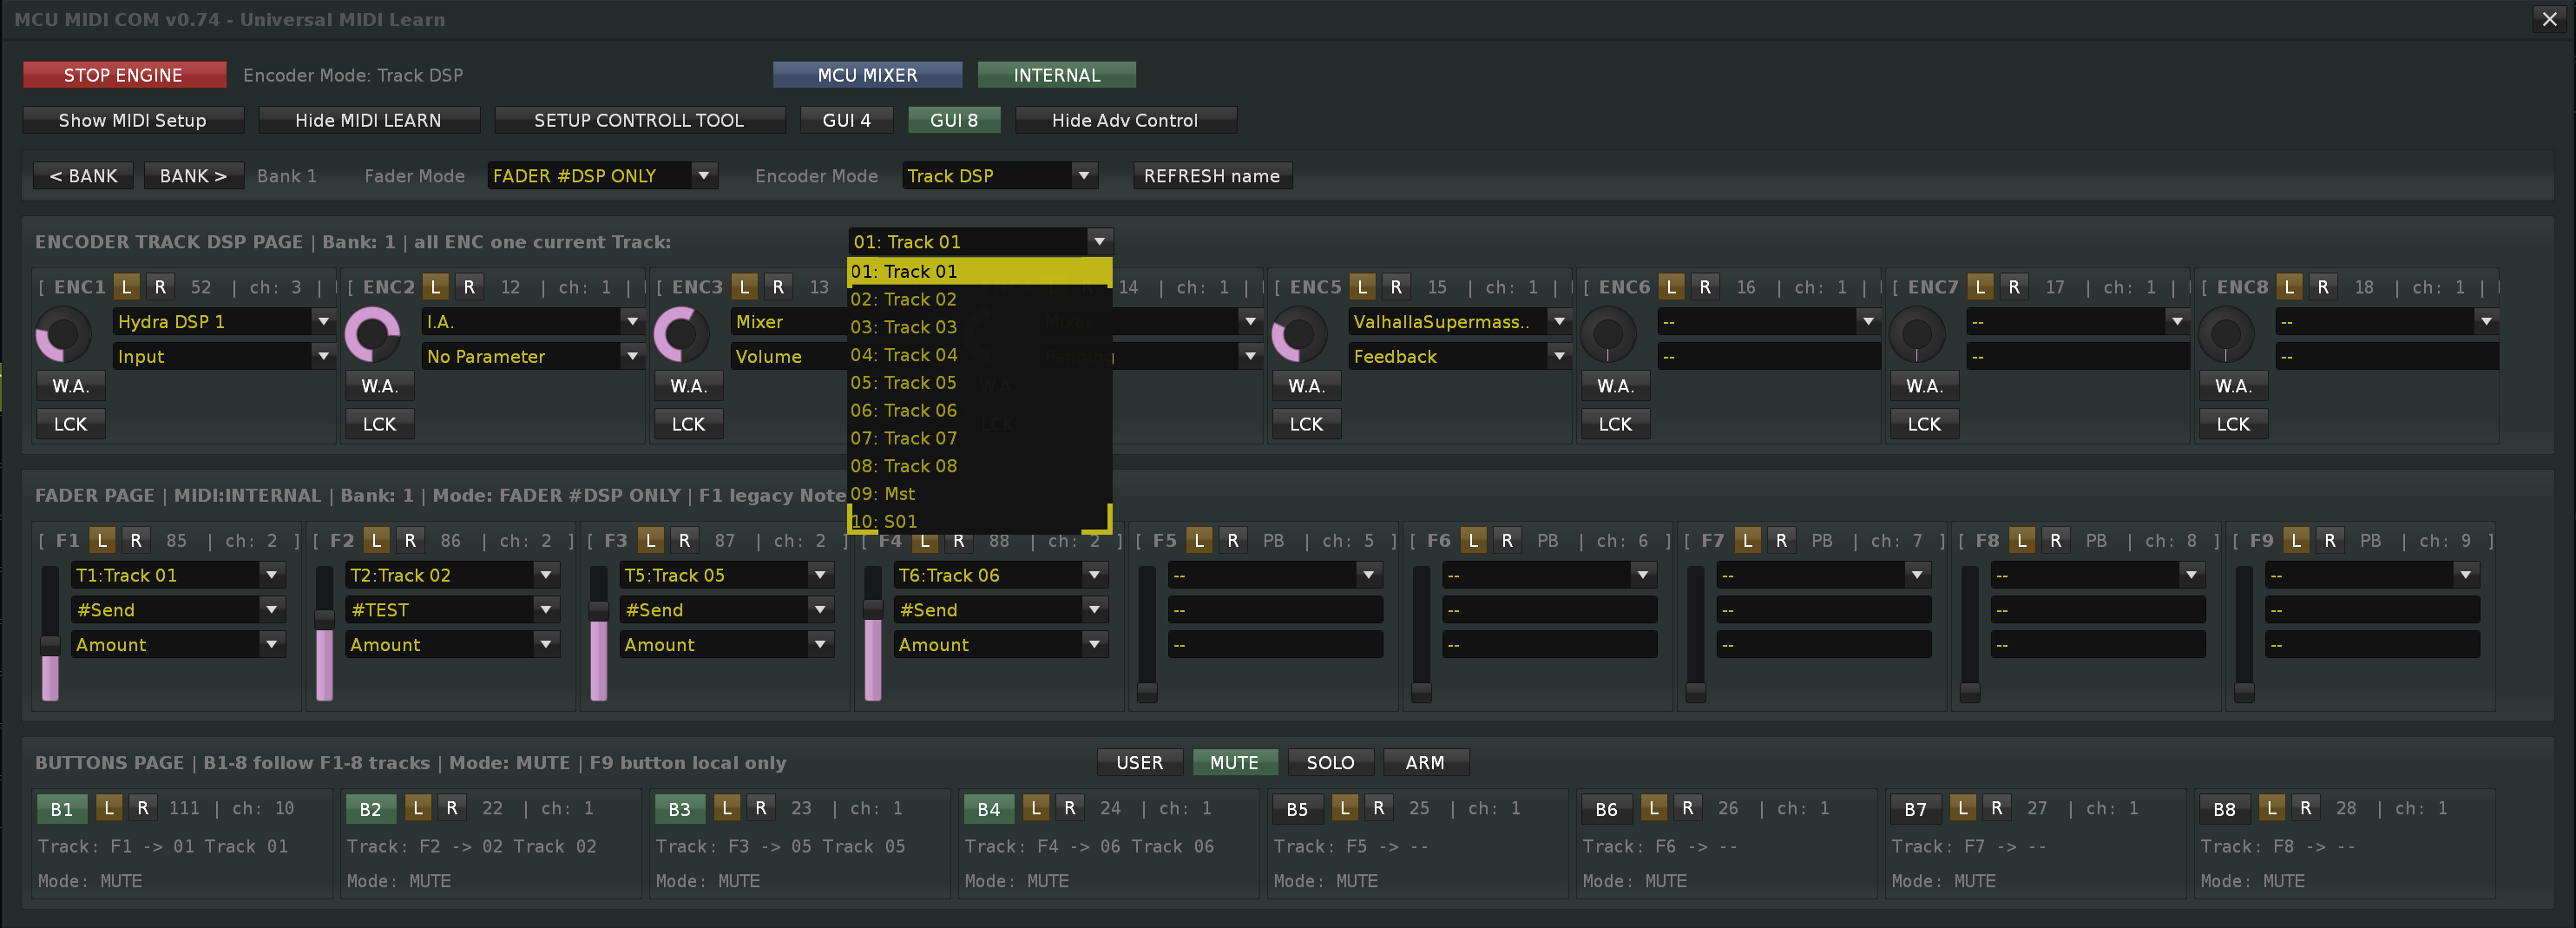Open the Encoder Mode dropdown
Image resolution: width=2576 pixels, height=928 pixels.
1000,176
